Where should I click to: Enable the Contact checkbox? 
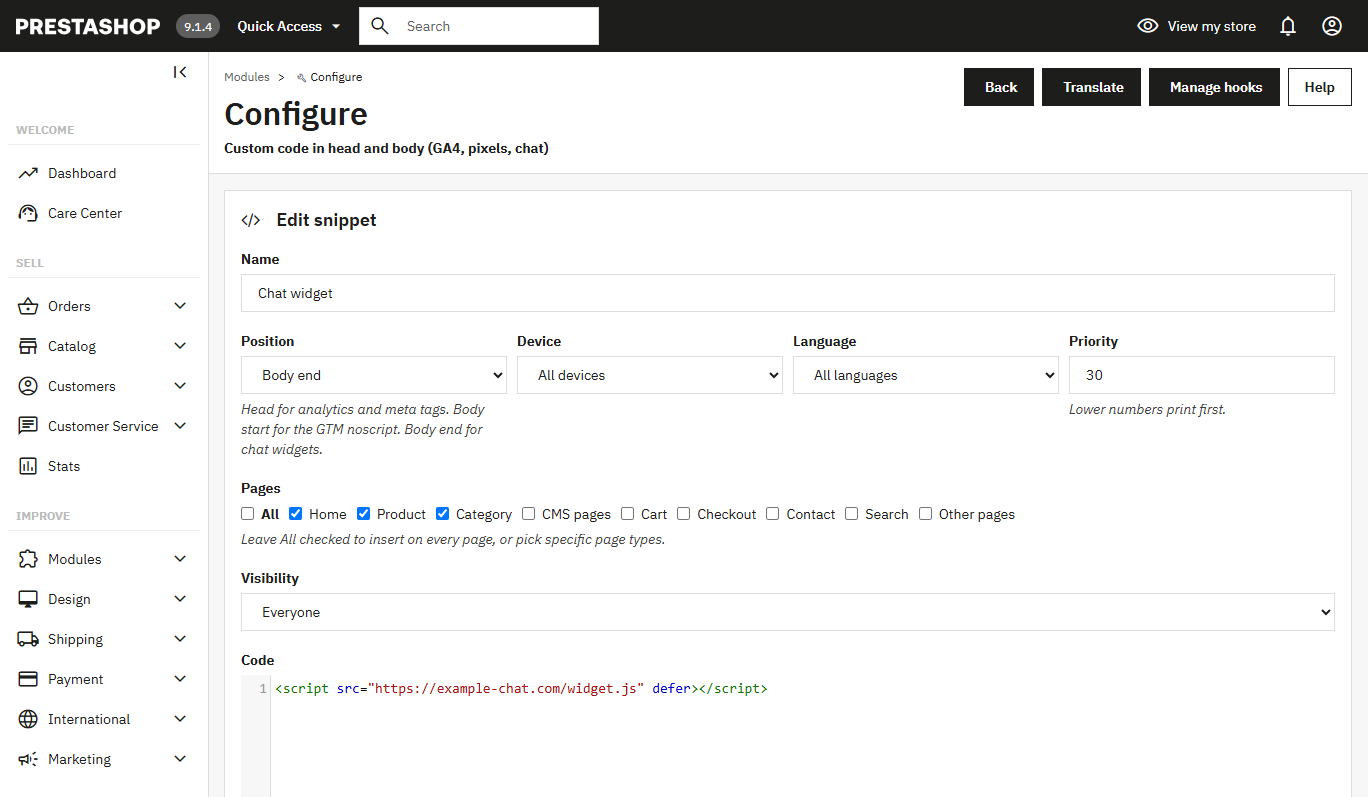point(772,514)
